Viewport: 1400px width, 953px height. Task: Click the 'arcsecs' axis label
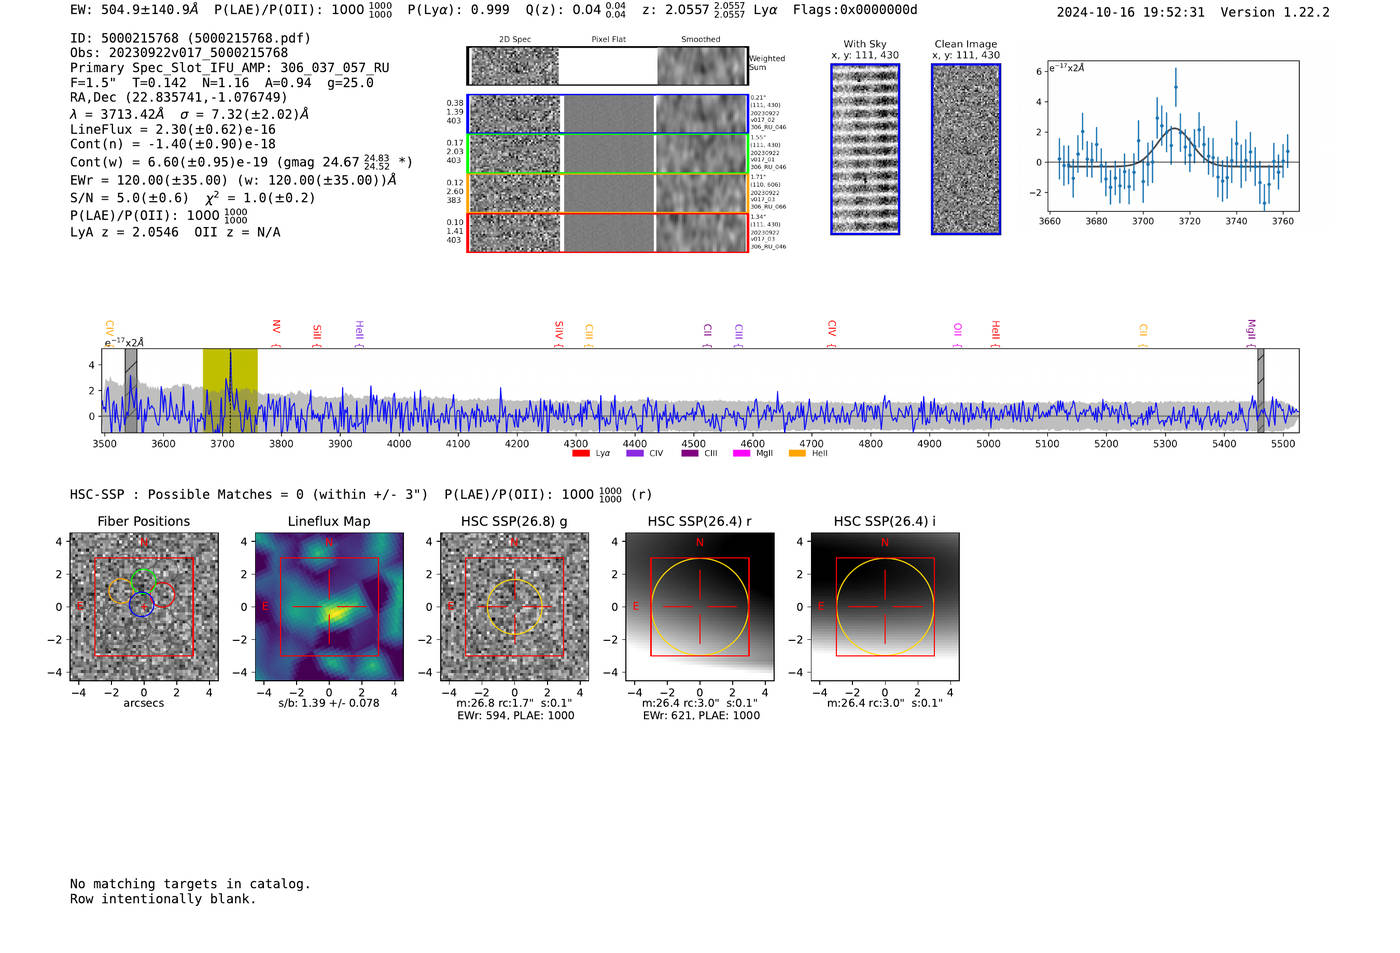[x=144, y=703]
